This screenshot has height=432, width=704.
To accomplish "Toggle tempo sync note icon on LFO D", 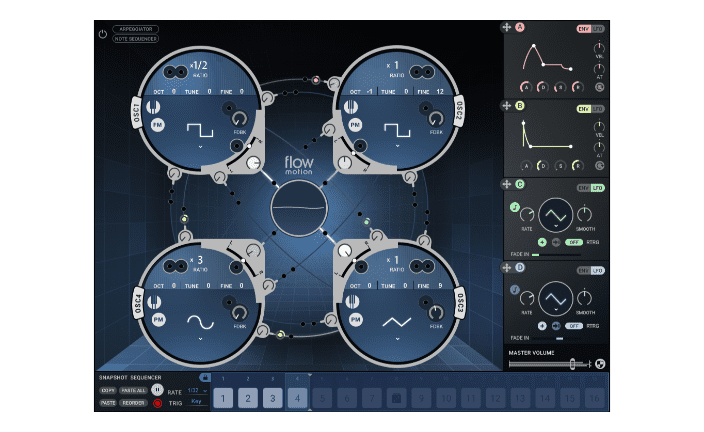I will (x=515, y=290).
